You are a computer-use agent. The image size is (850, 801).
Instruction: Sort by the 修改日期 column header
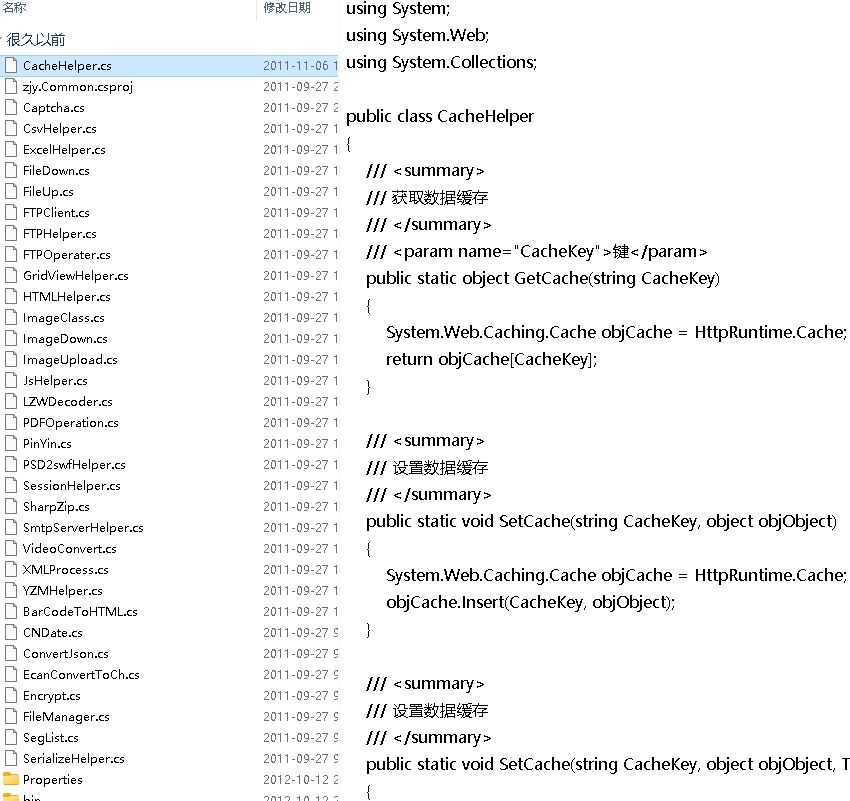click(287, 8)
